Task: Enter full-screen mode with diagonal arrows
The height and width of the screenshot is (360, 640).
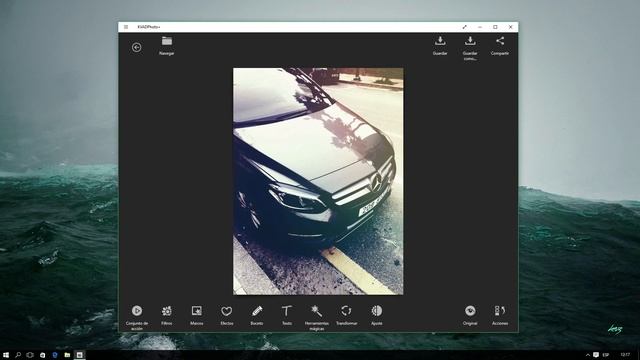Action: point(464,27)
